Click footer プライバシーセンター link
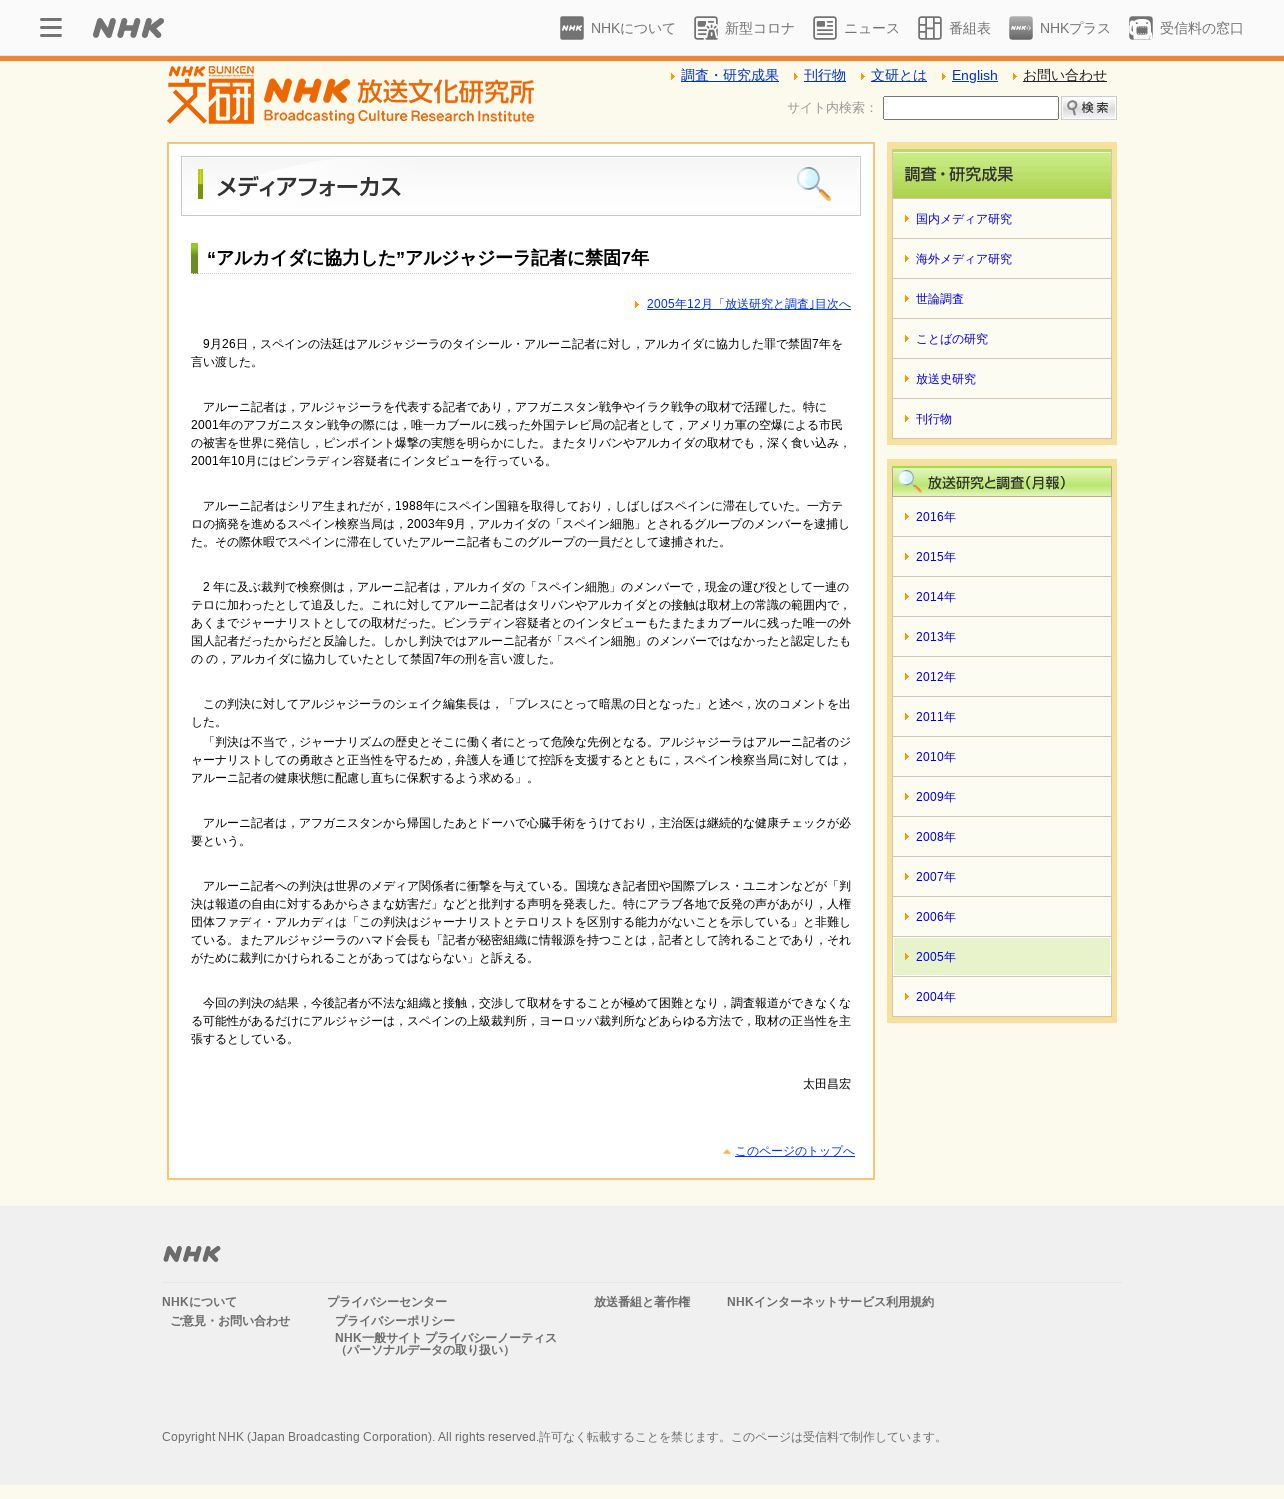Screen dimensions: 1284x1499 [x=387, y=1302]
